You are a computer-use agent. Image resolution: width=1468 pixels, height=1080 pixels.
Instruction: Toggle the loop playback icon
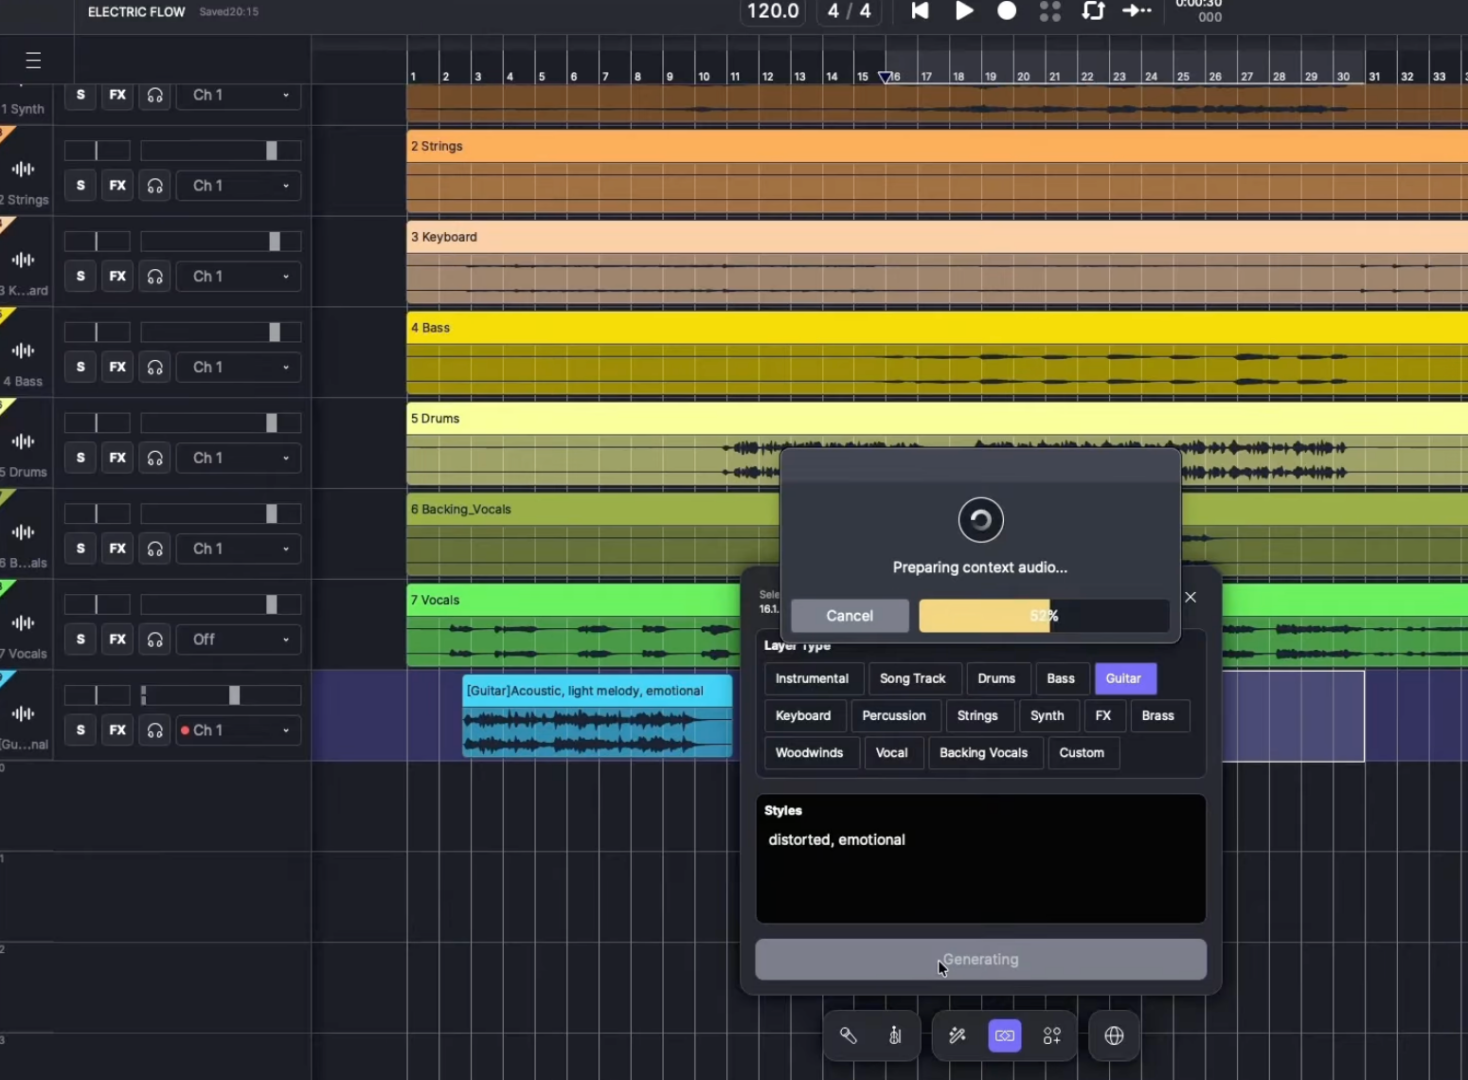[1093, 11]
